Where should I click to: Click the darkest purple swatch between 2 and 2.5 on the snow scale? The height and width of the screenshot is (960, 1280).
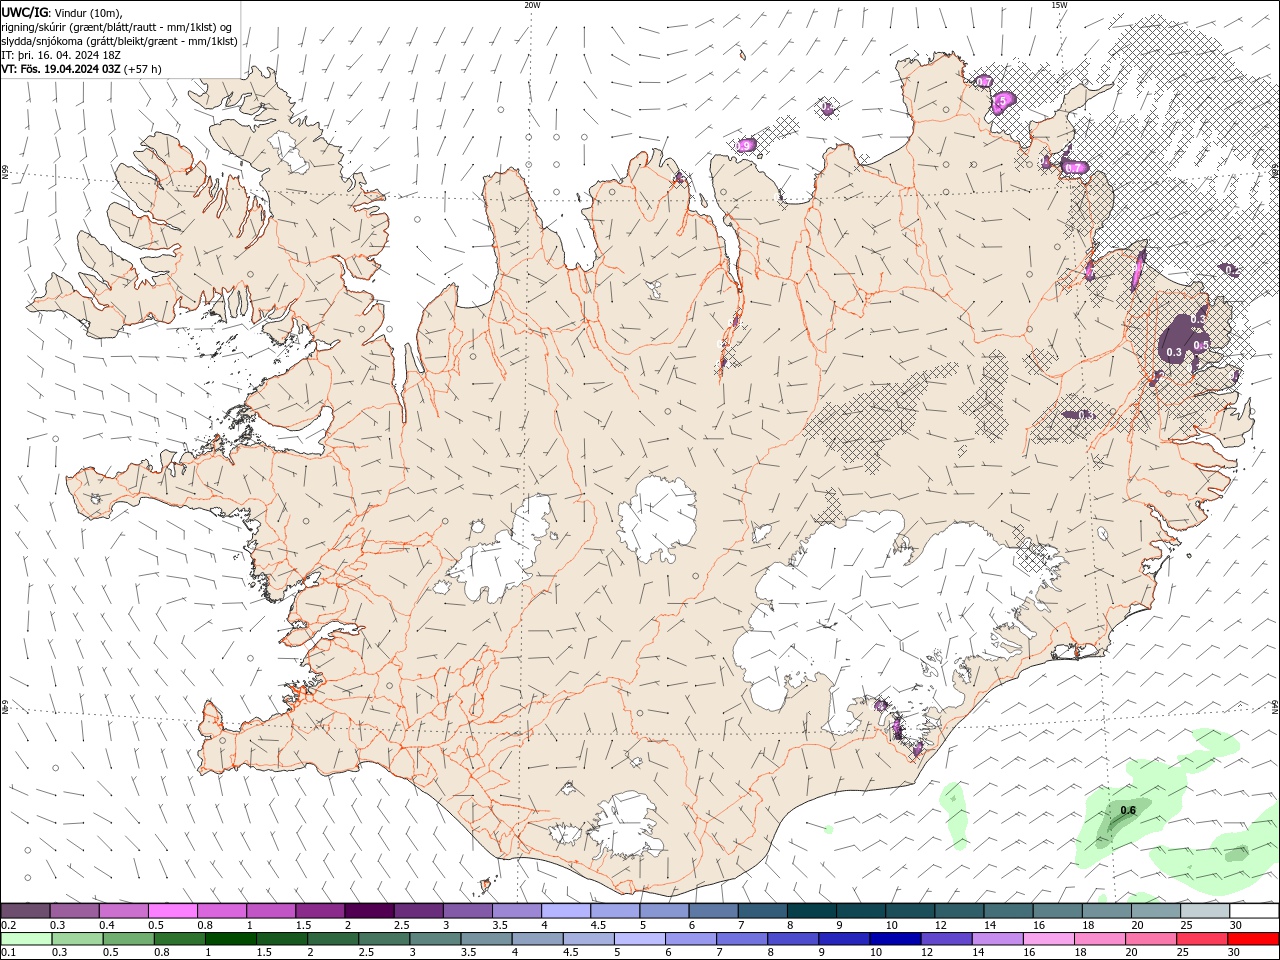point(368,911)
